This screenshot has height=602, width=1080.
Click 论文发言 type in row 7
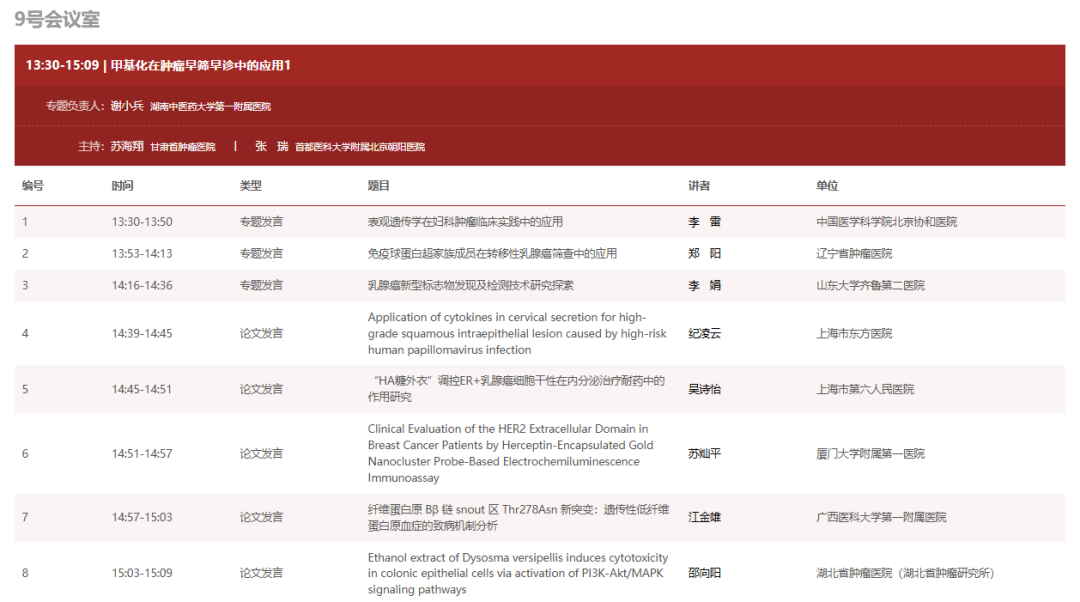[261, 517]
